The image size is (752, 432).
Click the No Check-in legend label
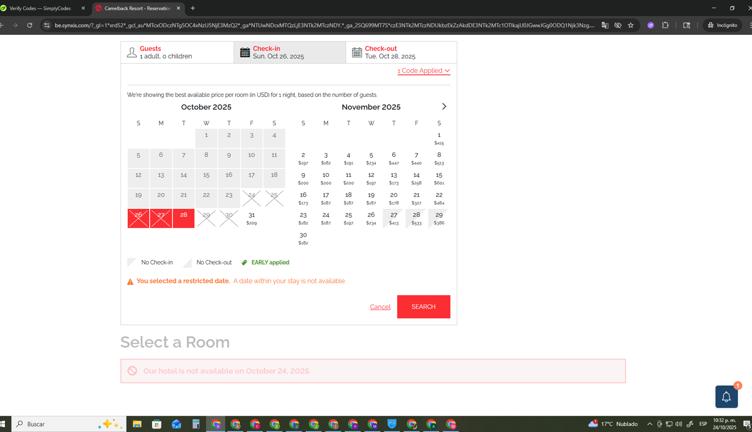pyautogui.click(x=157, y=263)
